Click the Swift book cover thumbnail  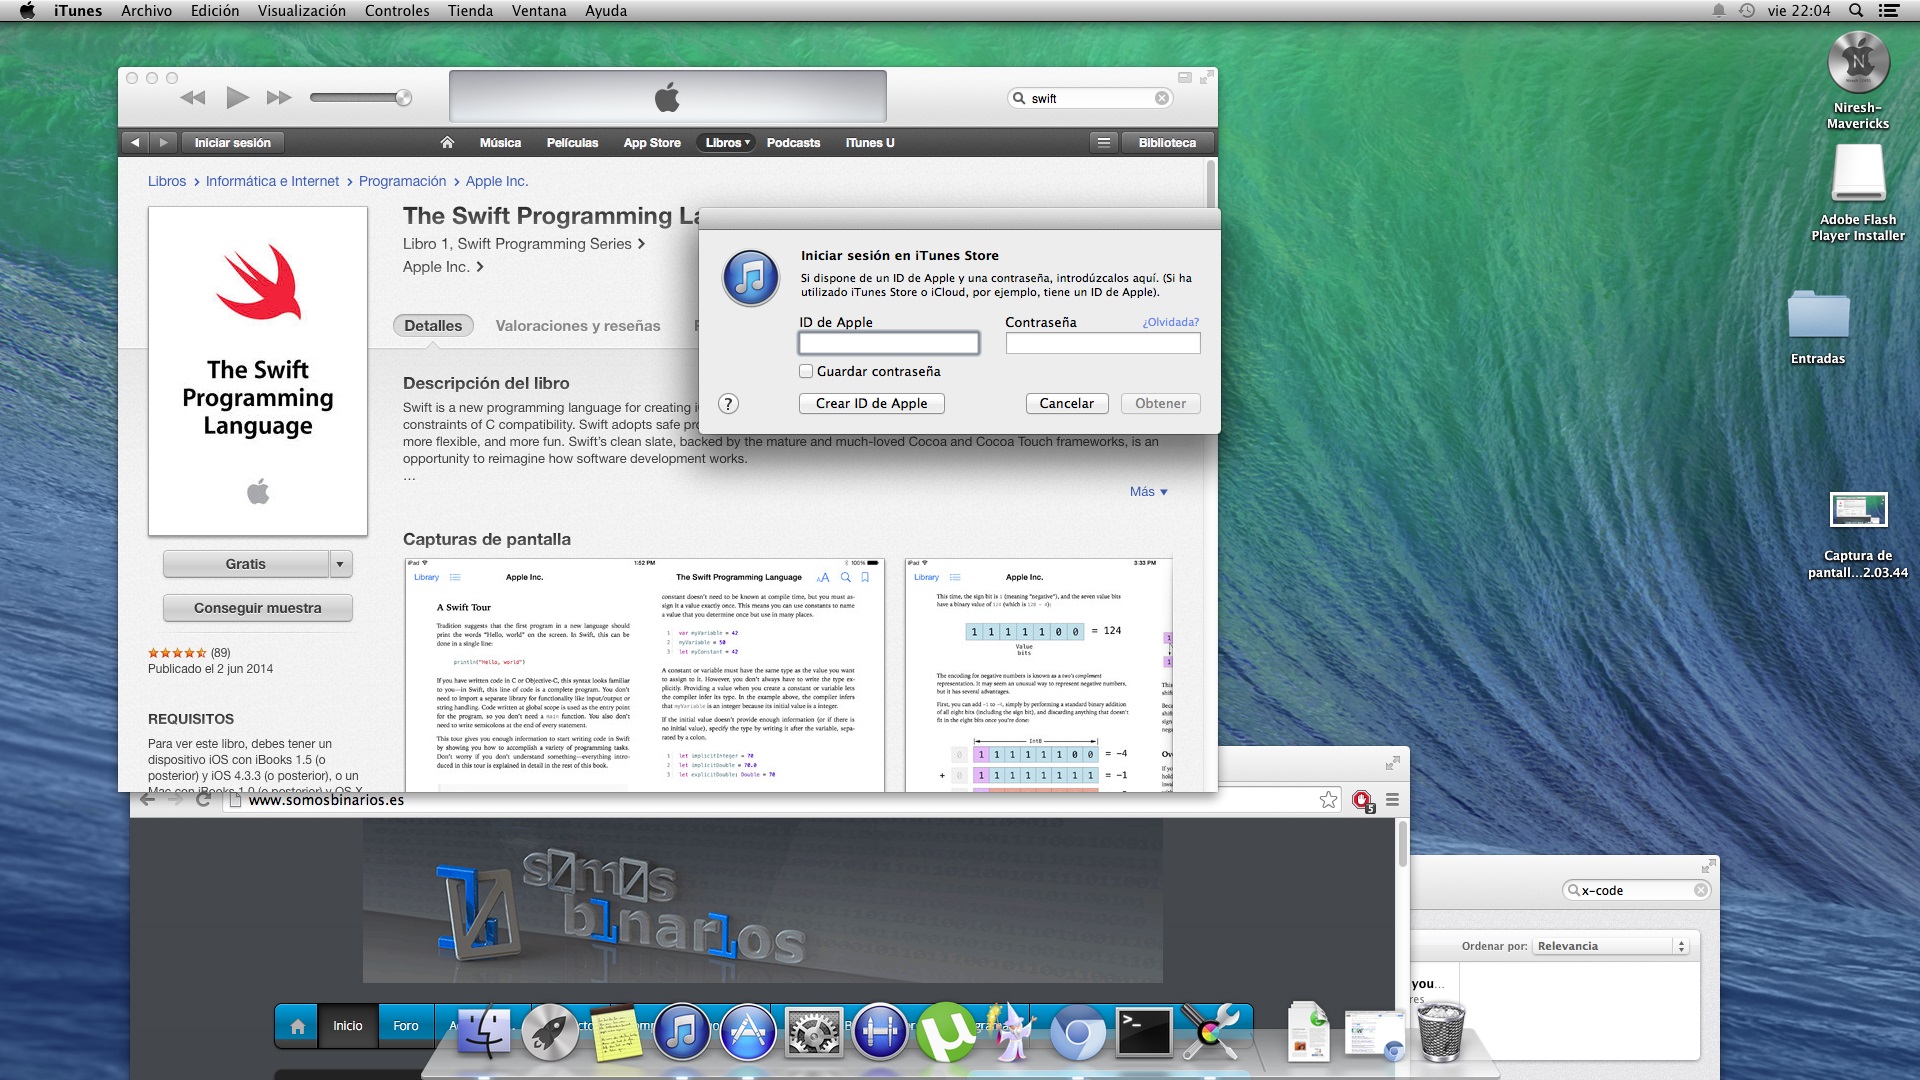[258, 371]
